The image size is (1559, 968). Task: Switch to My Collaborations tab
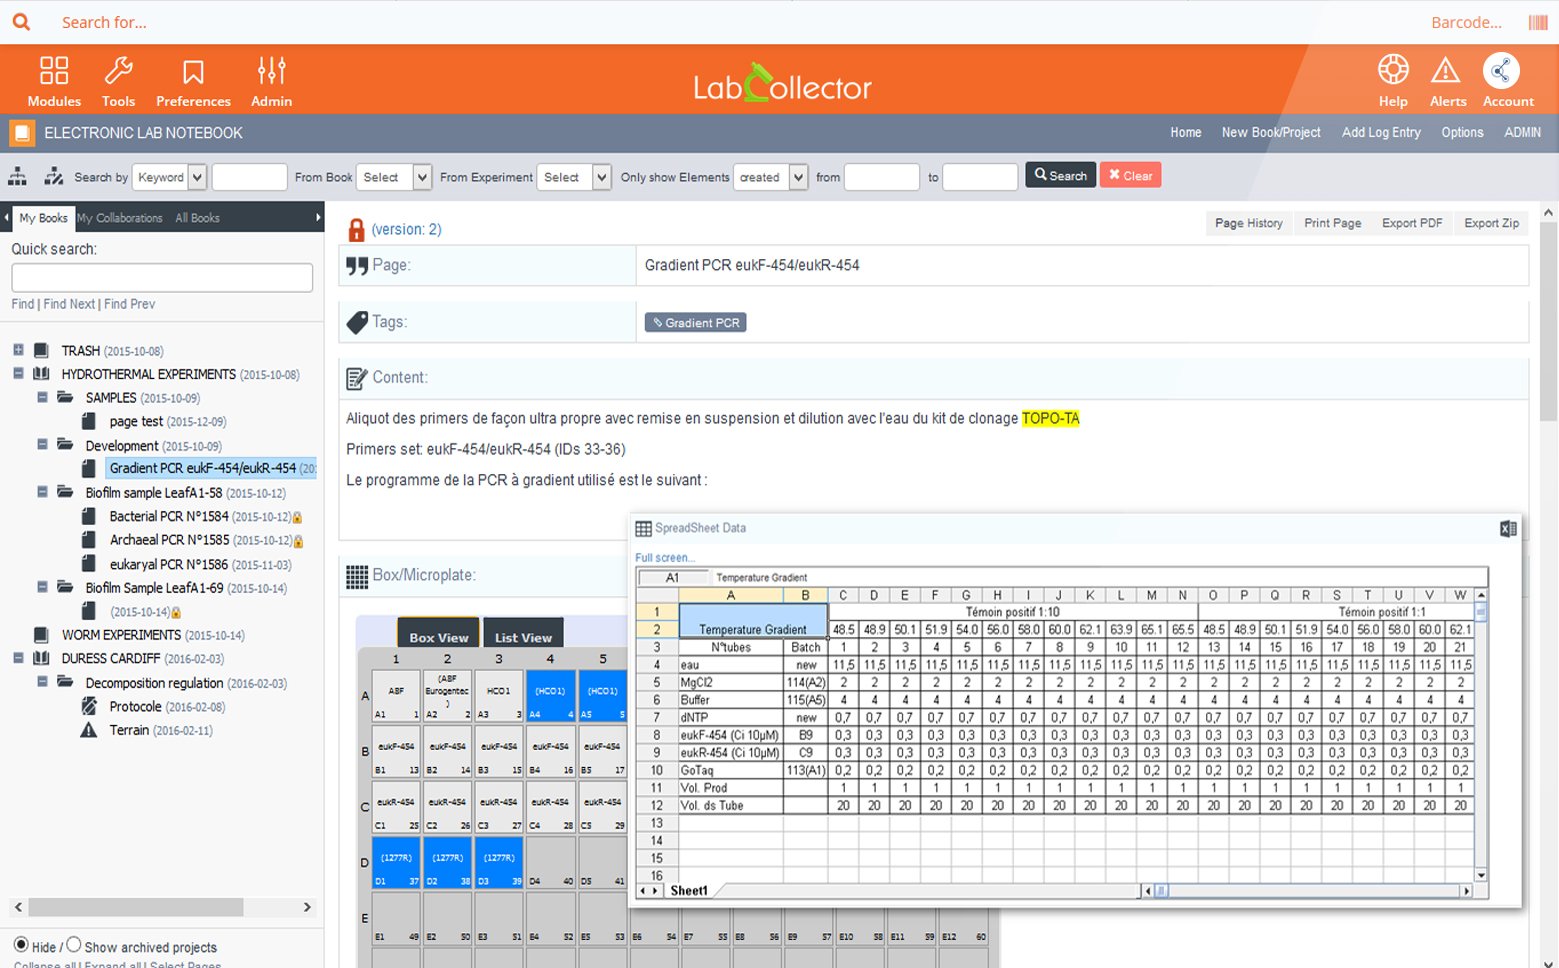click(x=120, y=218)
